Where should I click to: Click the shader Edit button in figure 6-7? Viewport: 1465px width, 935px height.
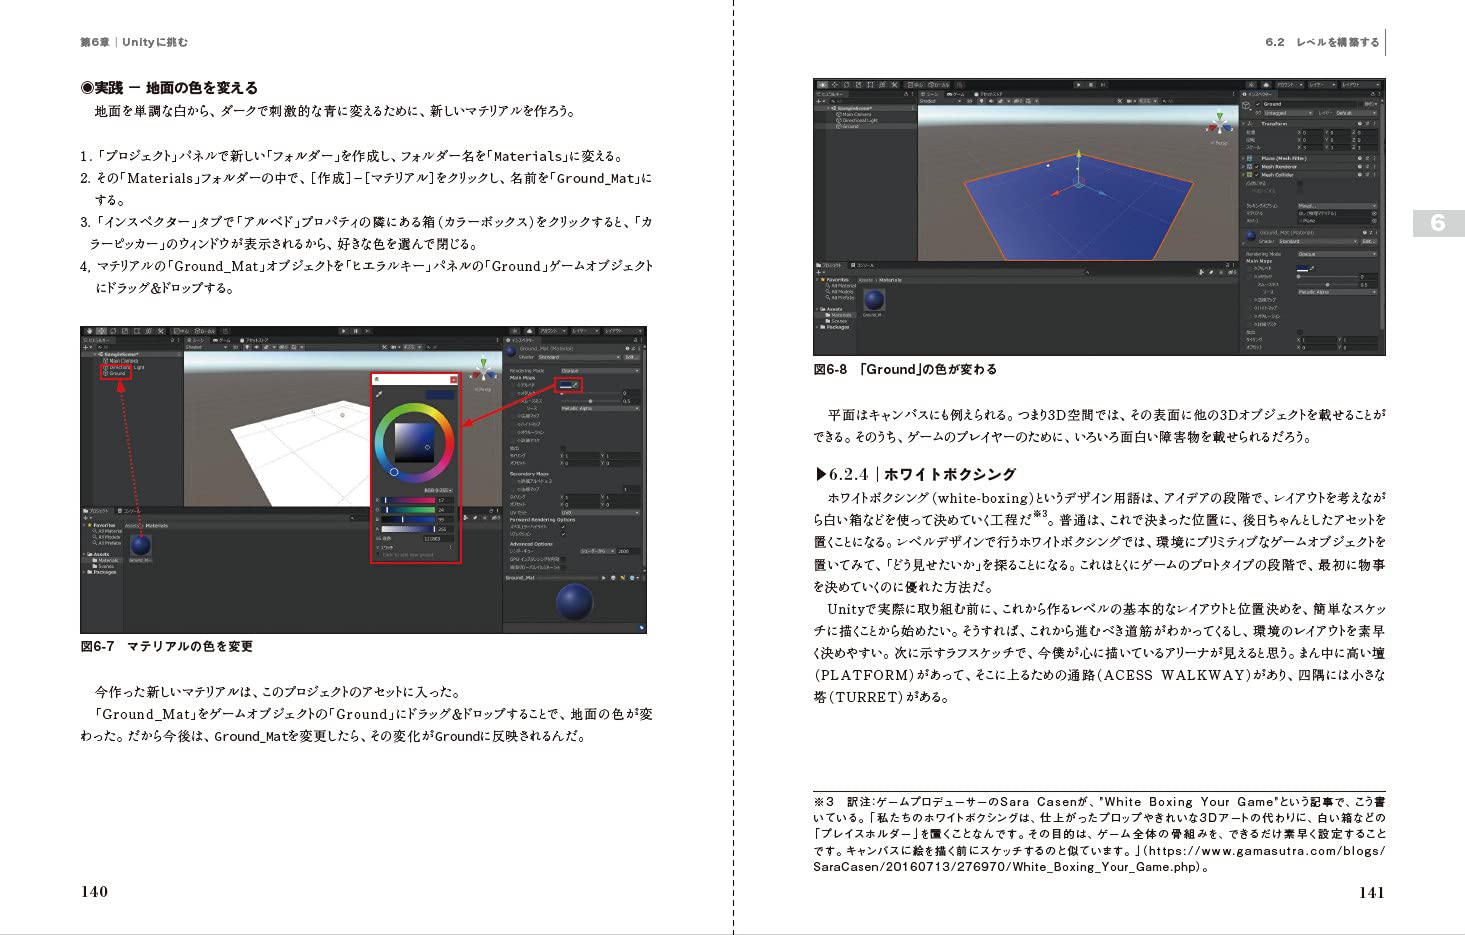click(632, 357)
